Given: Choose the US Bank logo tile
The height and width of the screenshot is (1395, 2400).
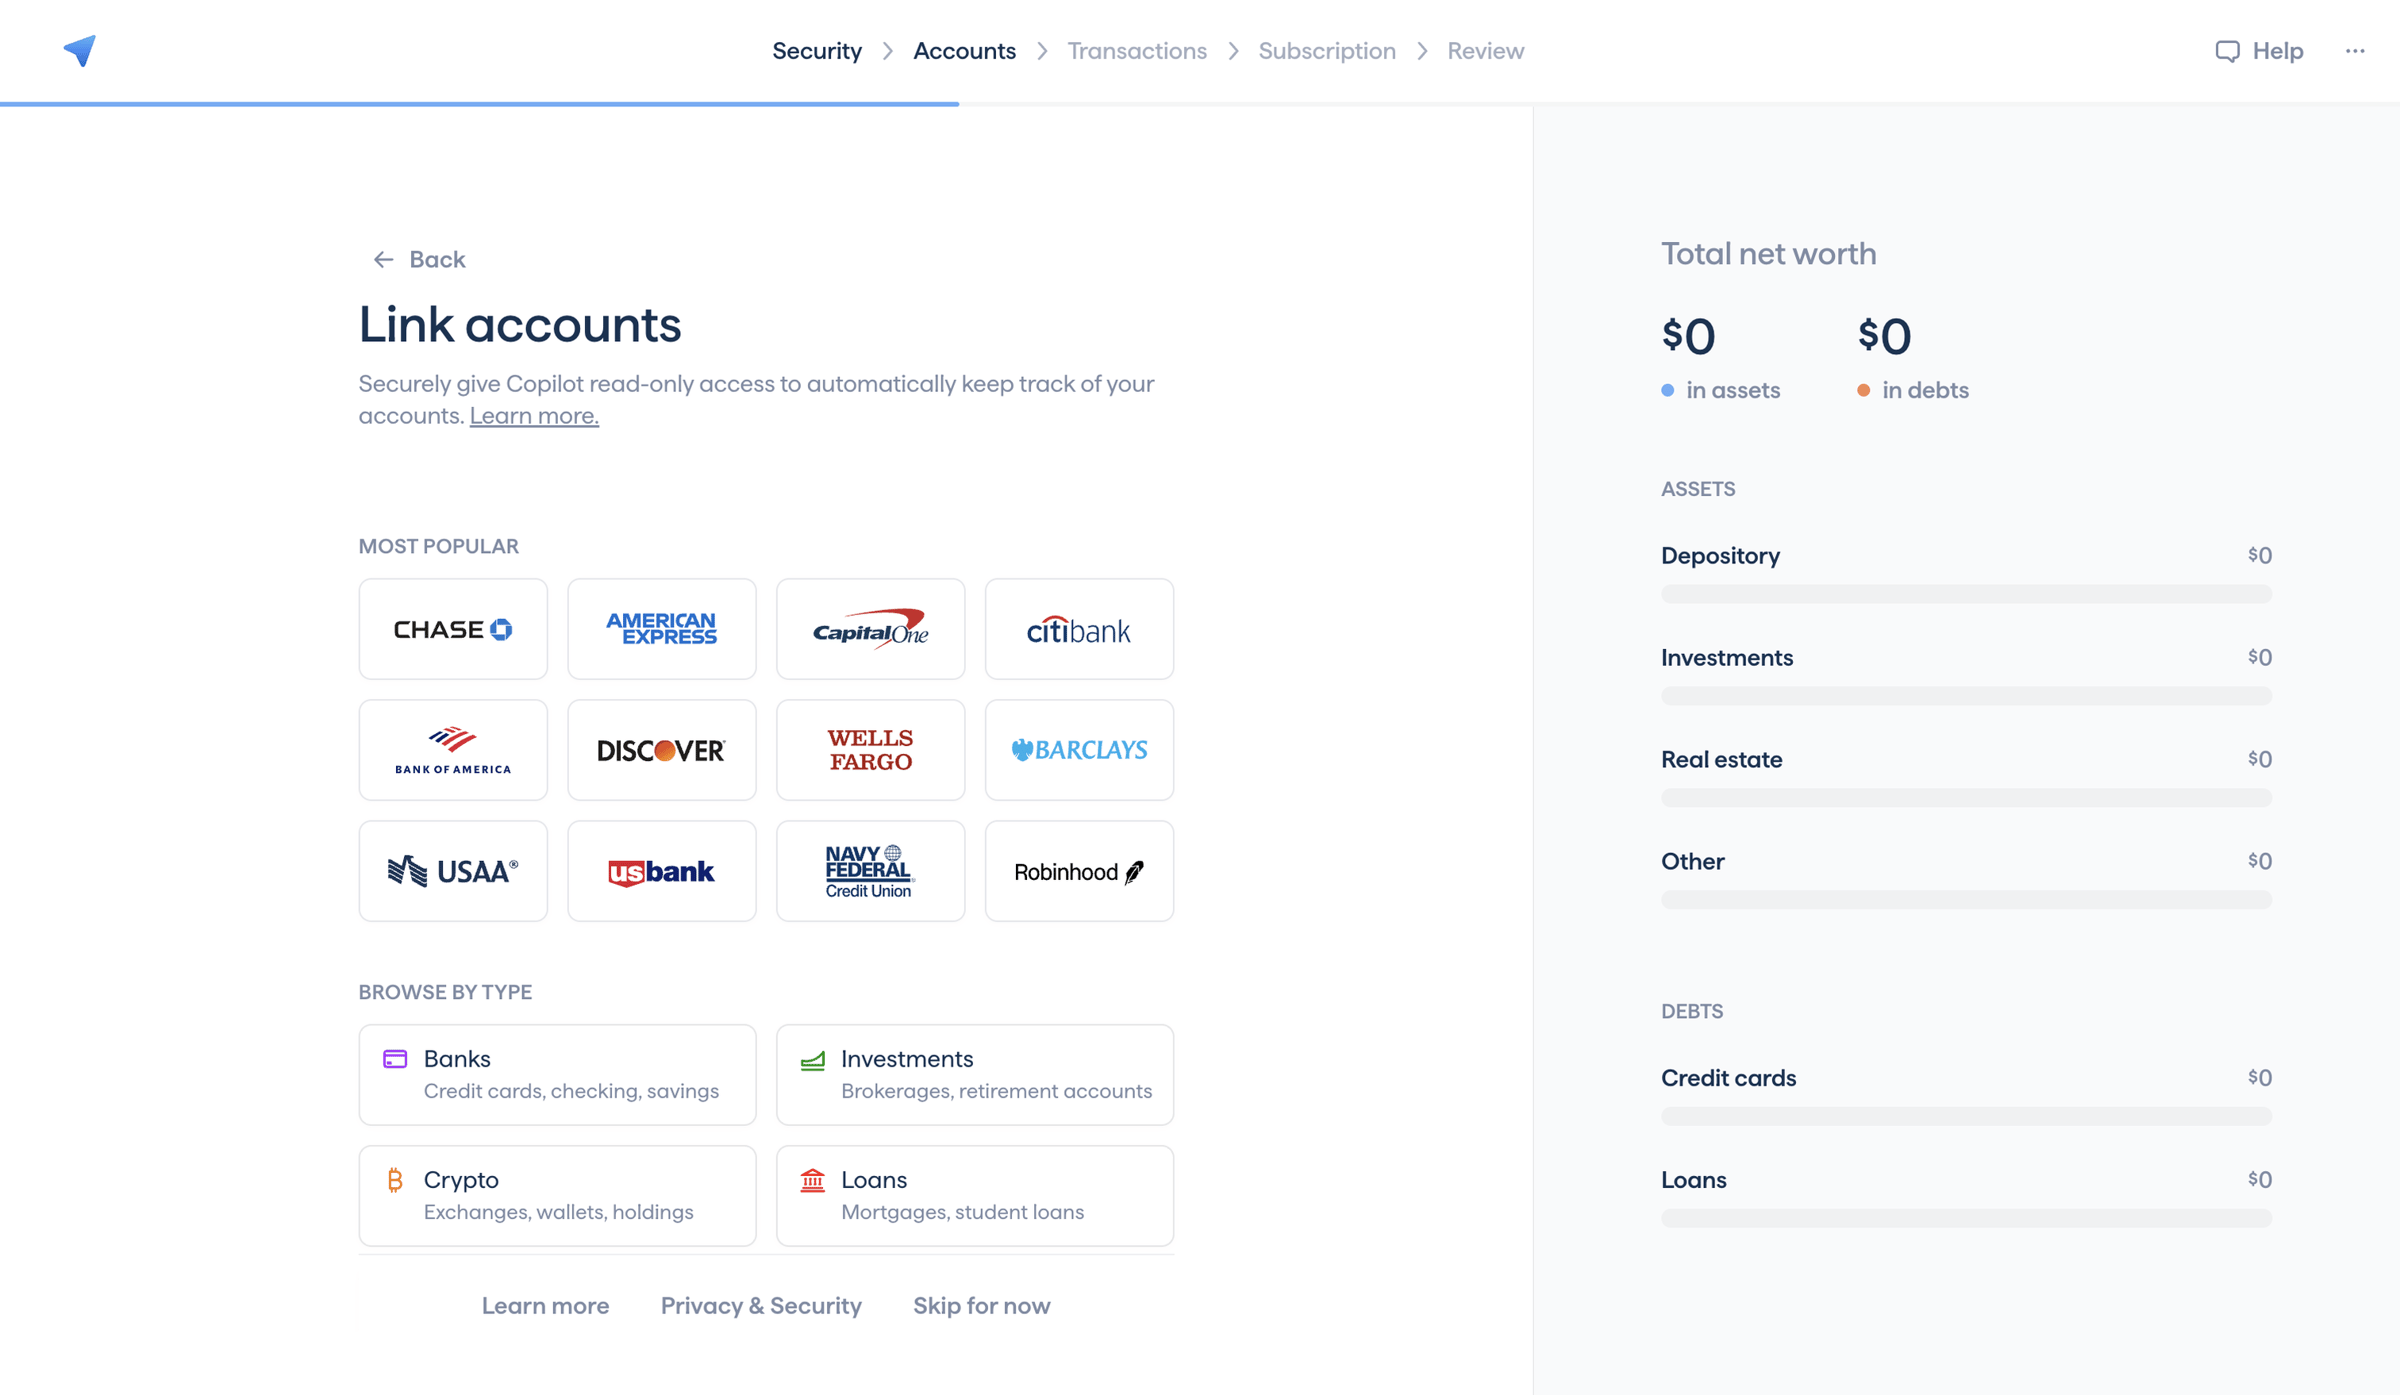Looking at the screenshot, I should pyautogui.click(x=662, y=871).
